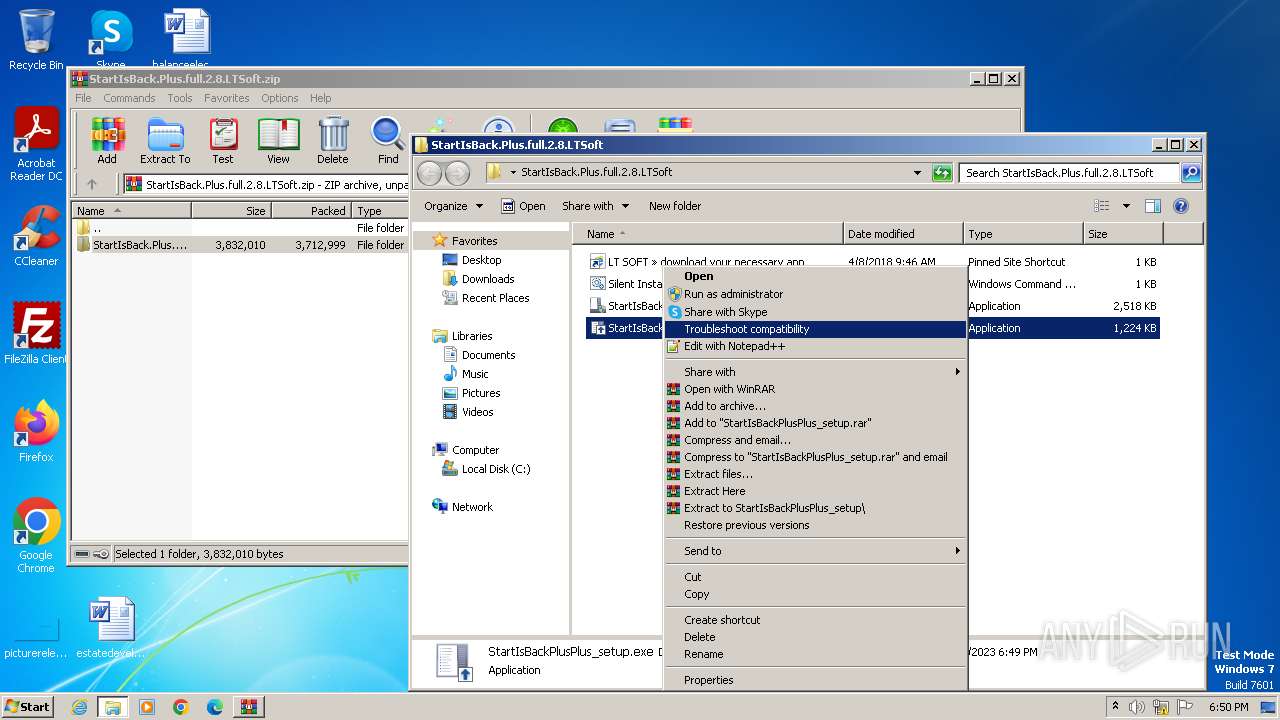1280x720 pixels.
Task: Click volume speaker icon in tray
Action: pos(1136,707)
